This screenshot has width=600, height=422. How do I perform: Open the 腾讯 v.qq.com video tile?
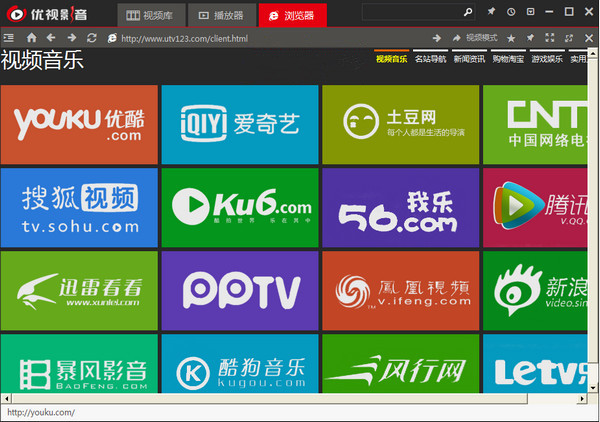[x=535, y=208]
